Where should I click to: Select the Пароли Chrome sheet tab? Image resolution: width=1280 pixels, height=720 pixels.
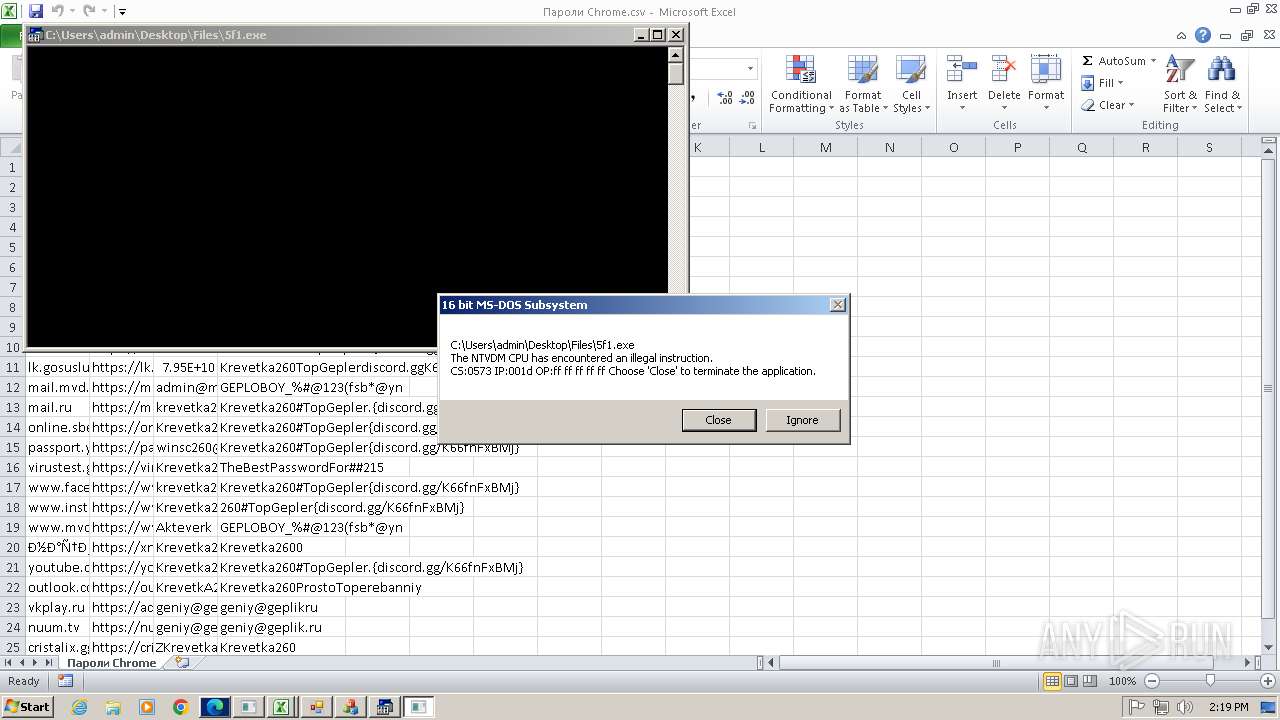[x=111, y=662]
